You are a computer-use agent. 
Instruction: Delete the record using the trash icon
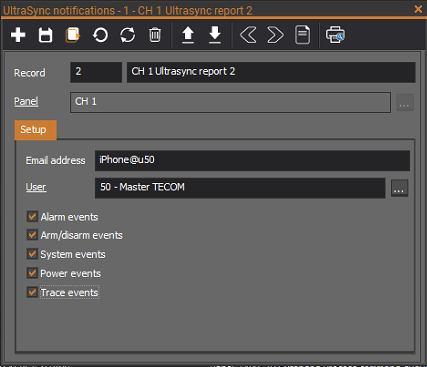tap(155, 35)
